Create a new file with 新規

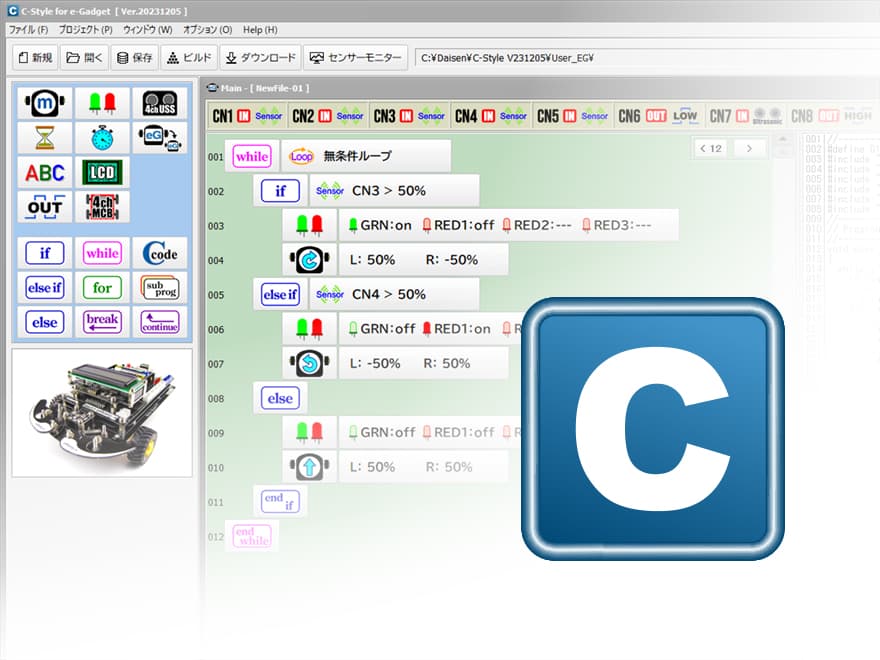point(35,58)
